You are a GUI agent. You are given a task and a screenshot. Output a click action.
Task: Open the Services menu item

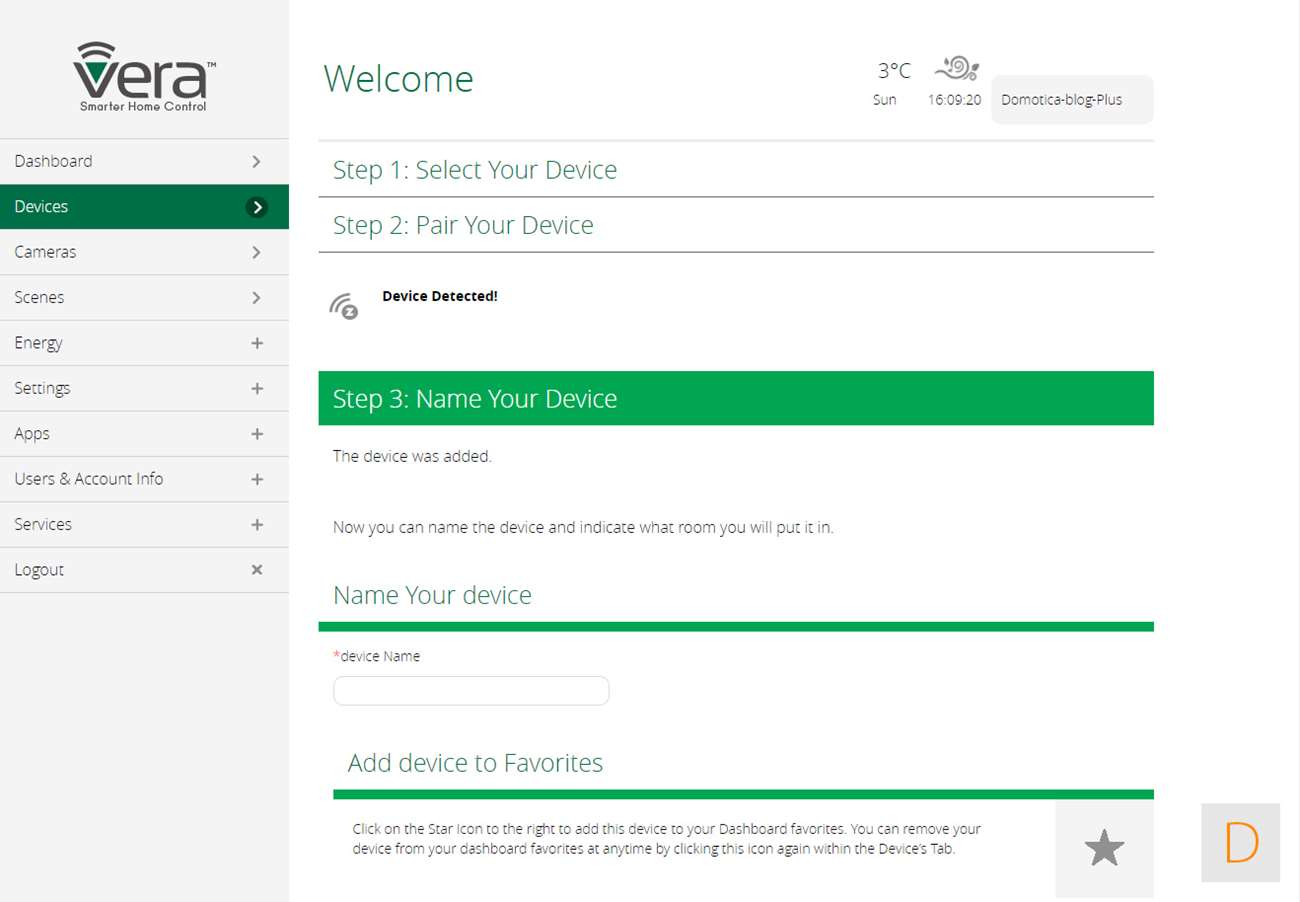43,524
